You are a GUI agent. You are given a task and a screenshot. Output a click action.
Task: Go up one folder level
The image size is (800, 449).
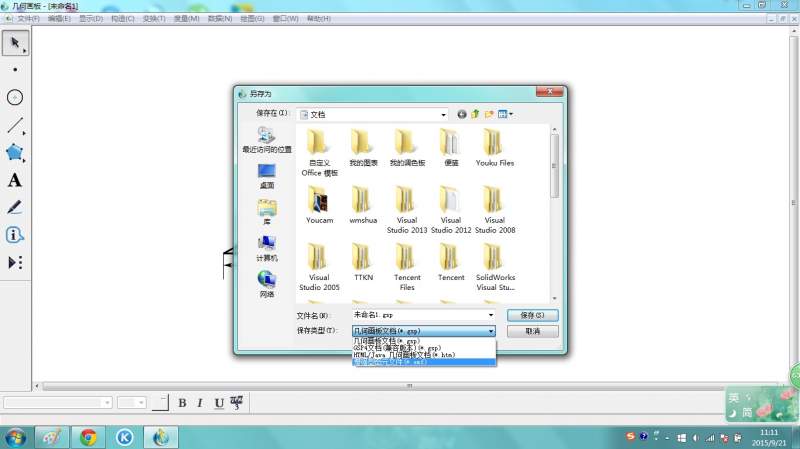click(x=475, y=114)
